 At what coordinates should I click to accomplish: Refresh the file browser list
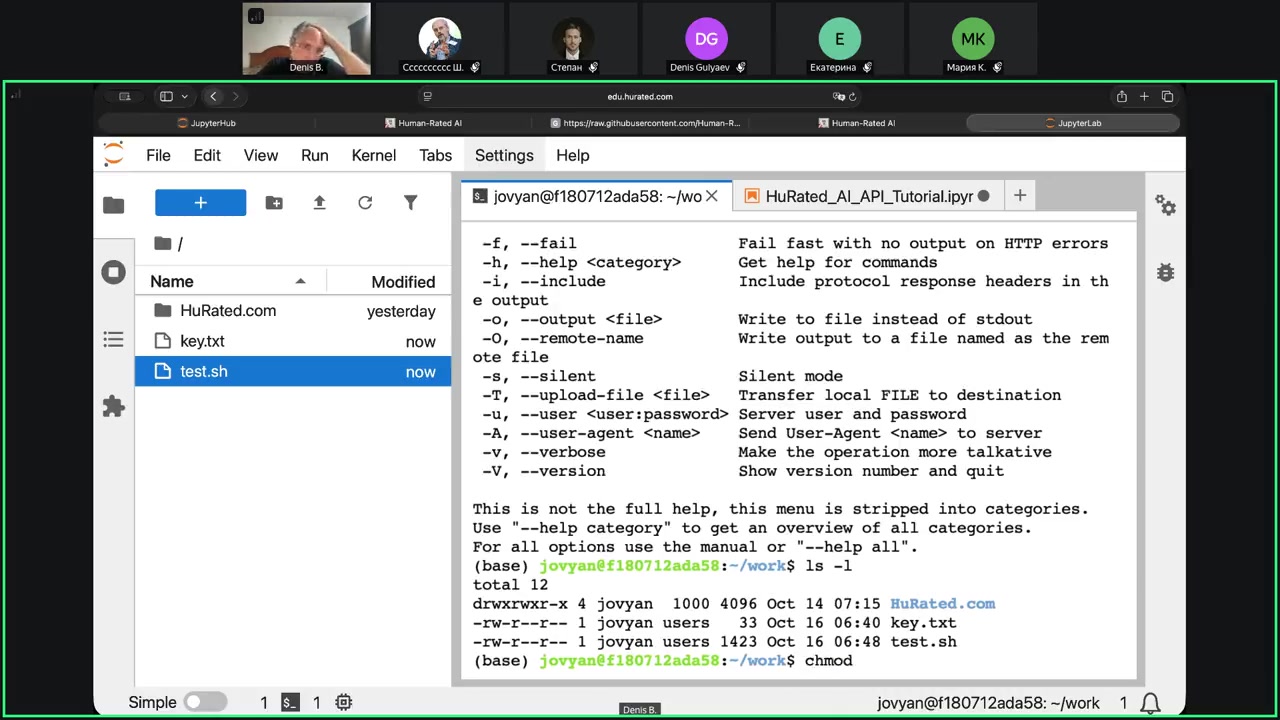click(x=365, y=203)
